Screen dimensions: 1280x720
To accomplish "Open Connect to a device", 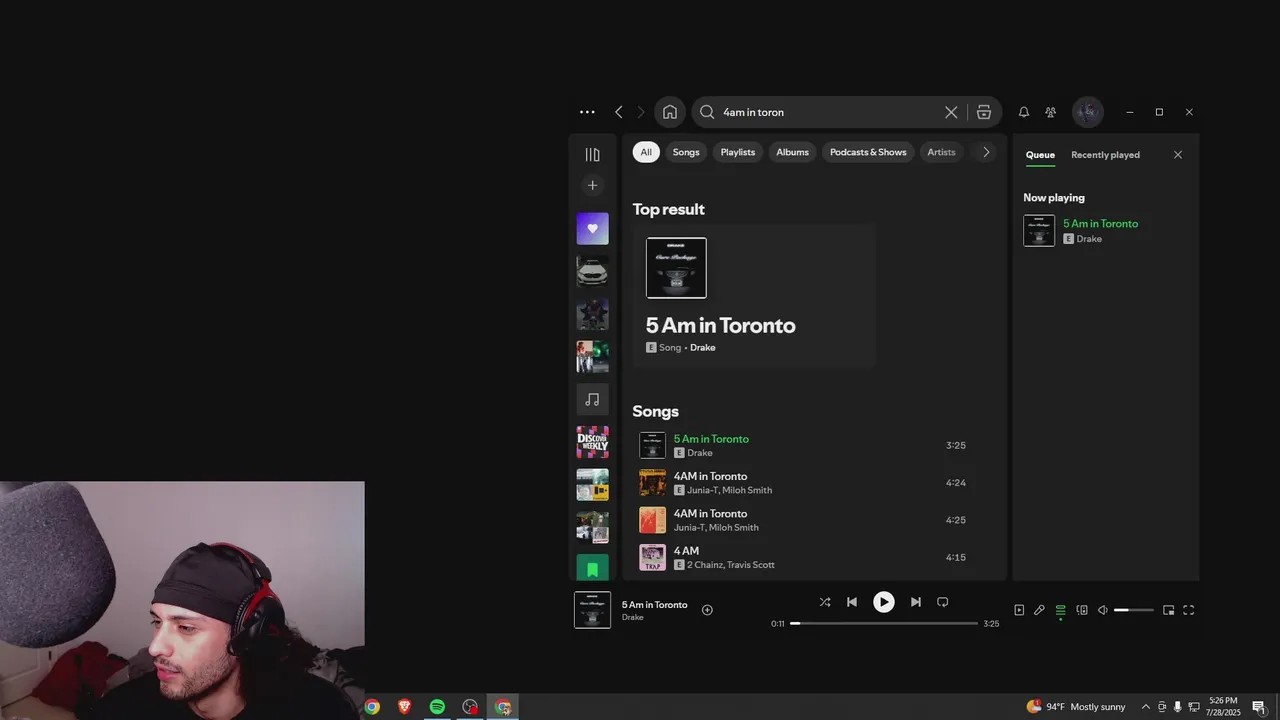I will pyautogui.click(x=1082, y=610).
